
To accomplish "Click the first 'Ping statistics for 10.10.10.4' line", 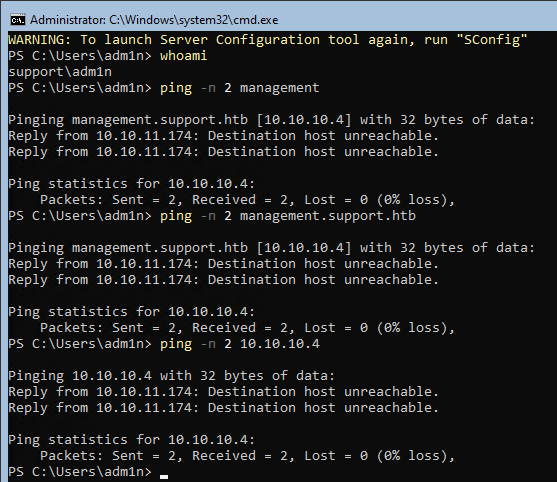I will pyautogui.click(x=131, y=184).
